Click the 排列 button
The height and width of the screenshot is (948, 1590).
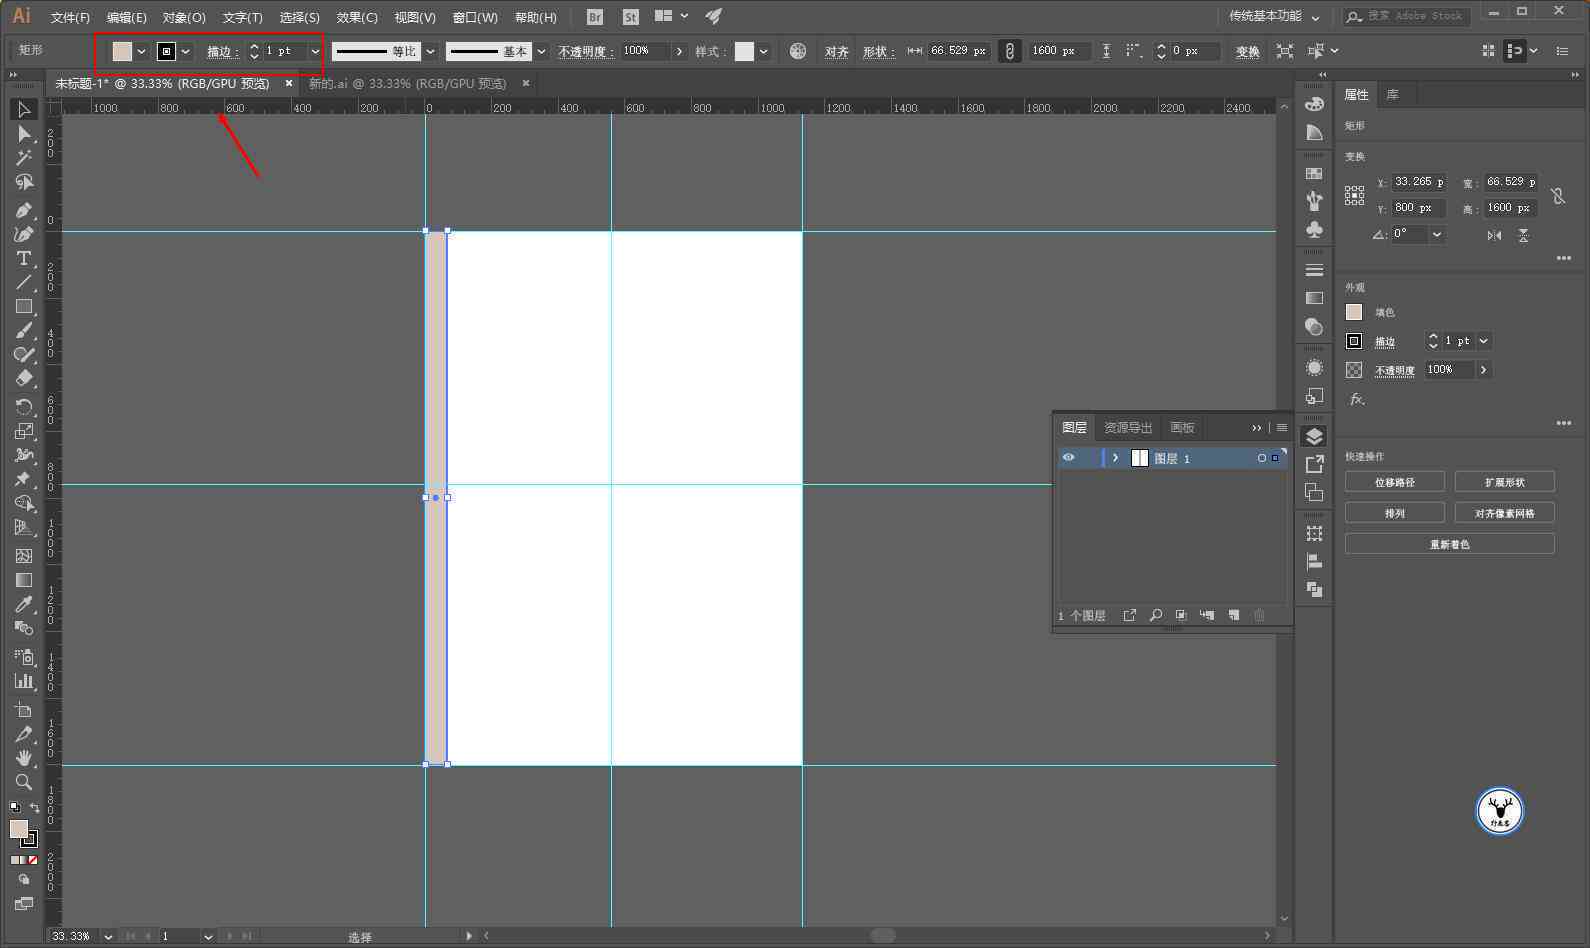pyautogui.click(x=1394, y=513)
